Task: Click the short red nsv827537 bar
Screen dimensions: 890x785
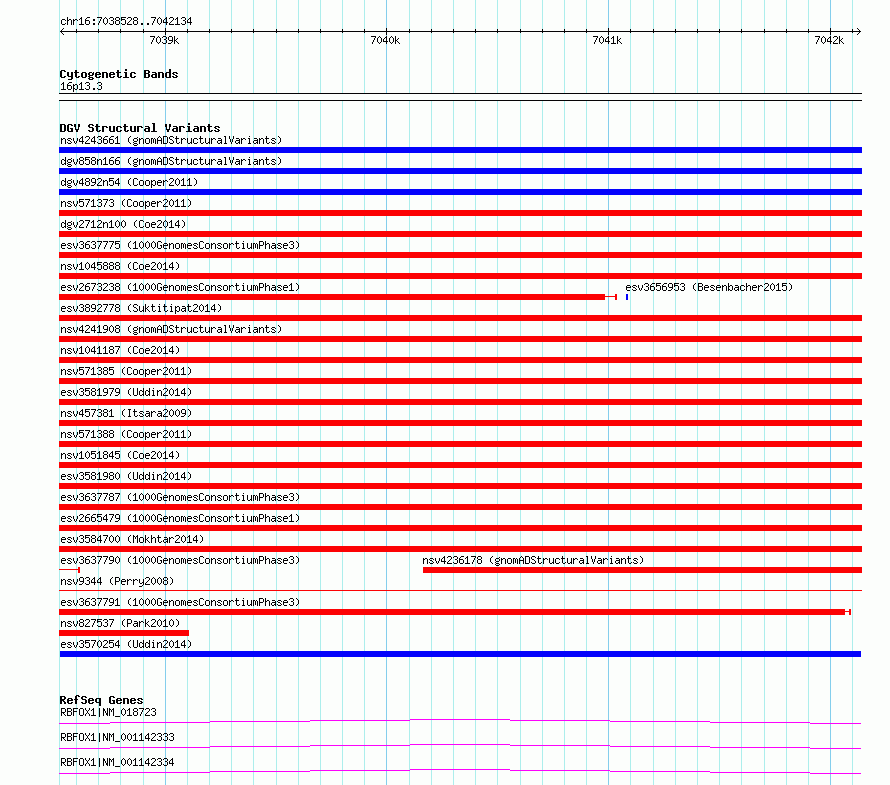Action: point(124,633)
